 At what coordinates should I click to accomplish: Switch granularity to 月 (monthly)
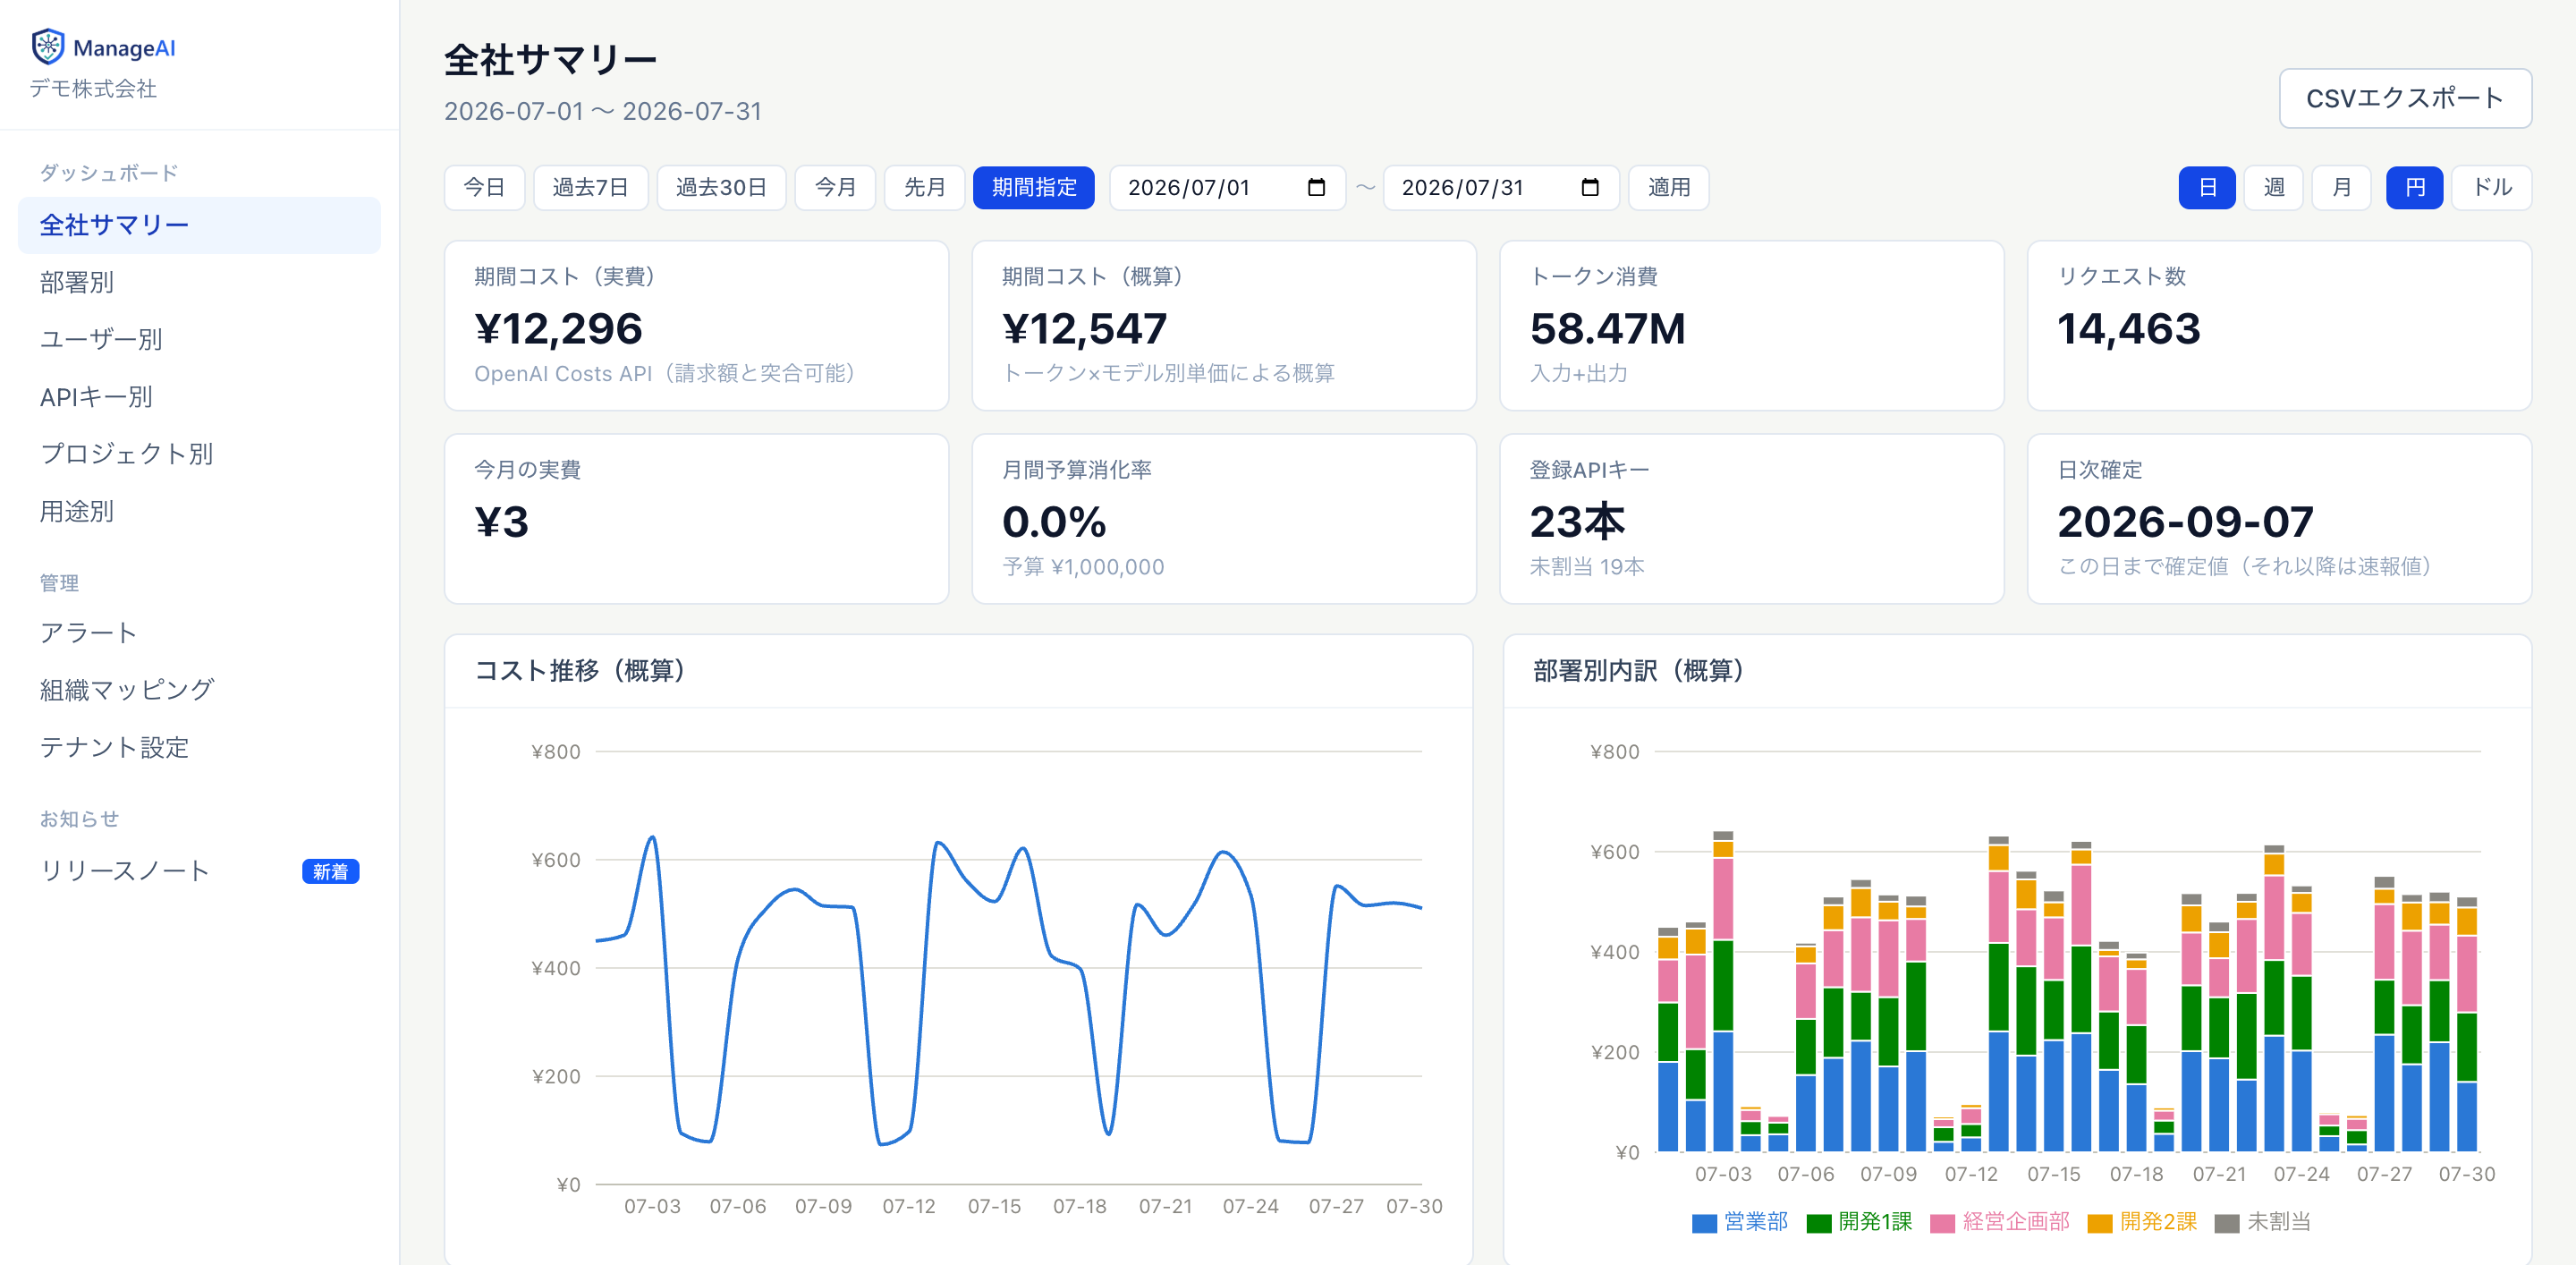click(2341, 187)
